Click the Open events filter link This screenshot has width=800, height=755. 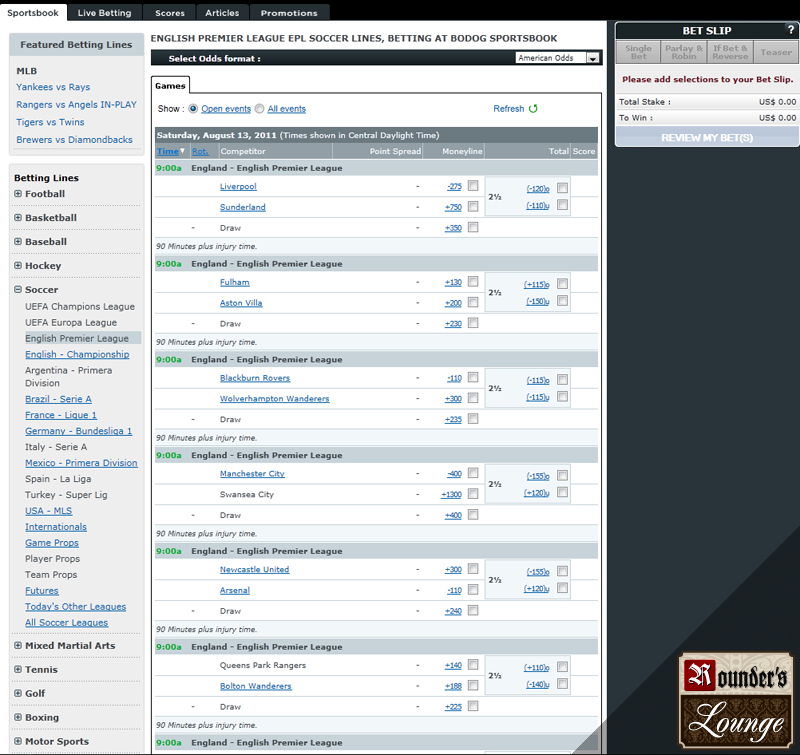[x=226, y=109]
